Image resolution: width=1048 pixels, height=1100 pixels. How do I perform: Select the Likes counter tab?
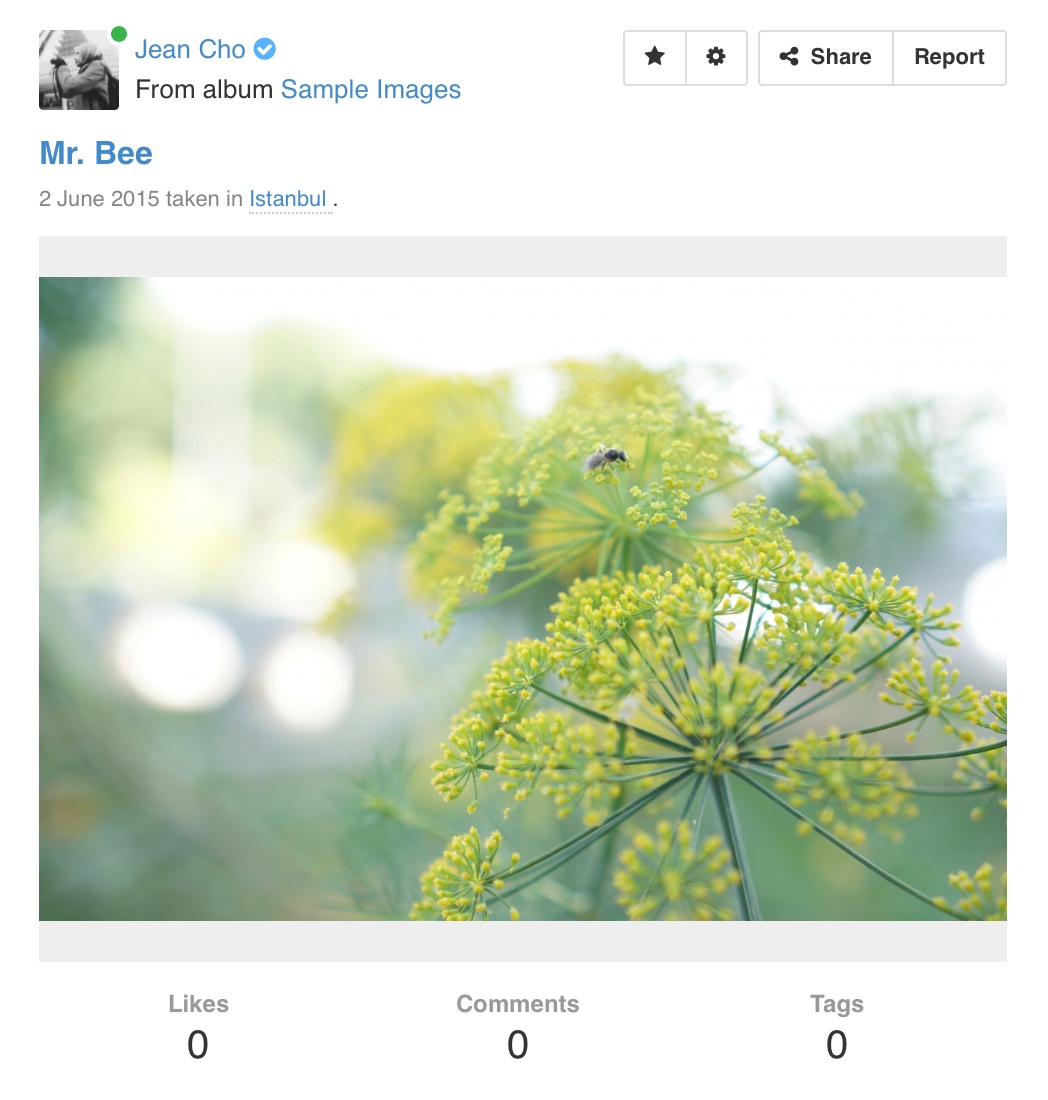198,1026
